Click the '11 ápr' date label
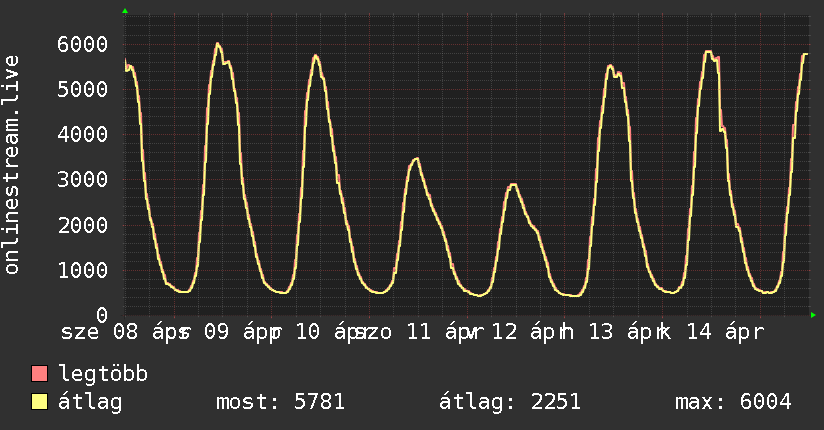This screenshot has height=430, width=824. (x=444, y=332)
